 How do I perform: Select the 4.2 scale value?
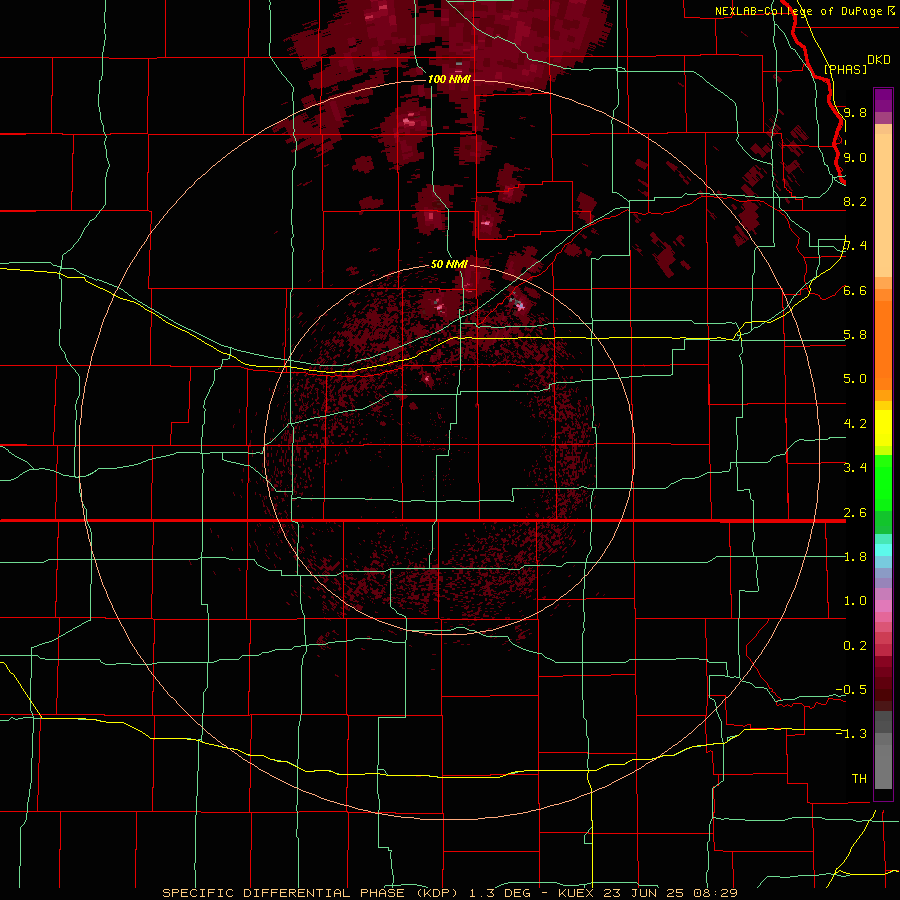click(855, 424)
